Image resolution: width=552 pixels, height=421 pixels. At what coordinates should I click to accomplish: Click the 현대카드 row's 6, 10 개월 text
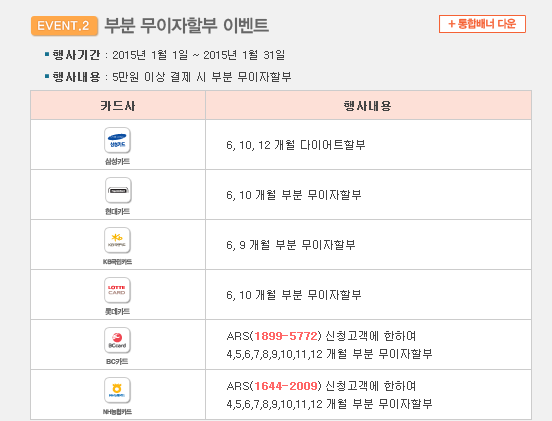click(294, 195)
